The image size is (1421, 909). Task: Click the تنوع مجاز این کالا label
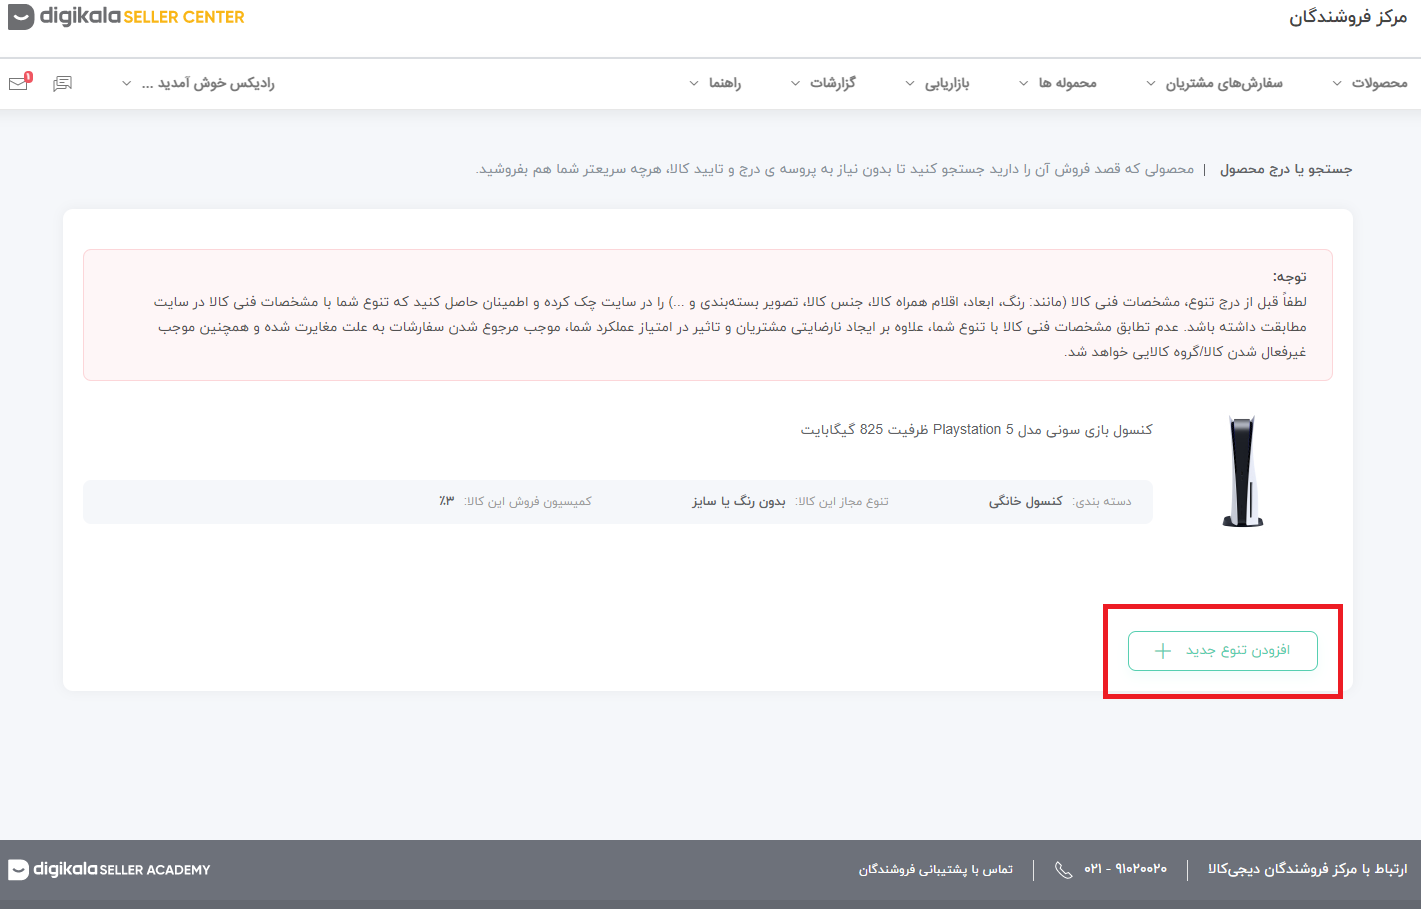pyautogui.click(x=842, y=501)
